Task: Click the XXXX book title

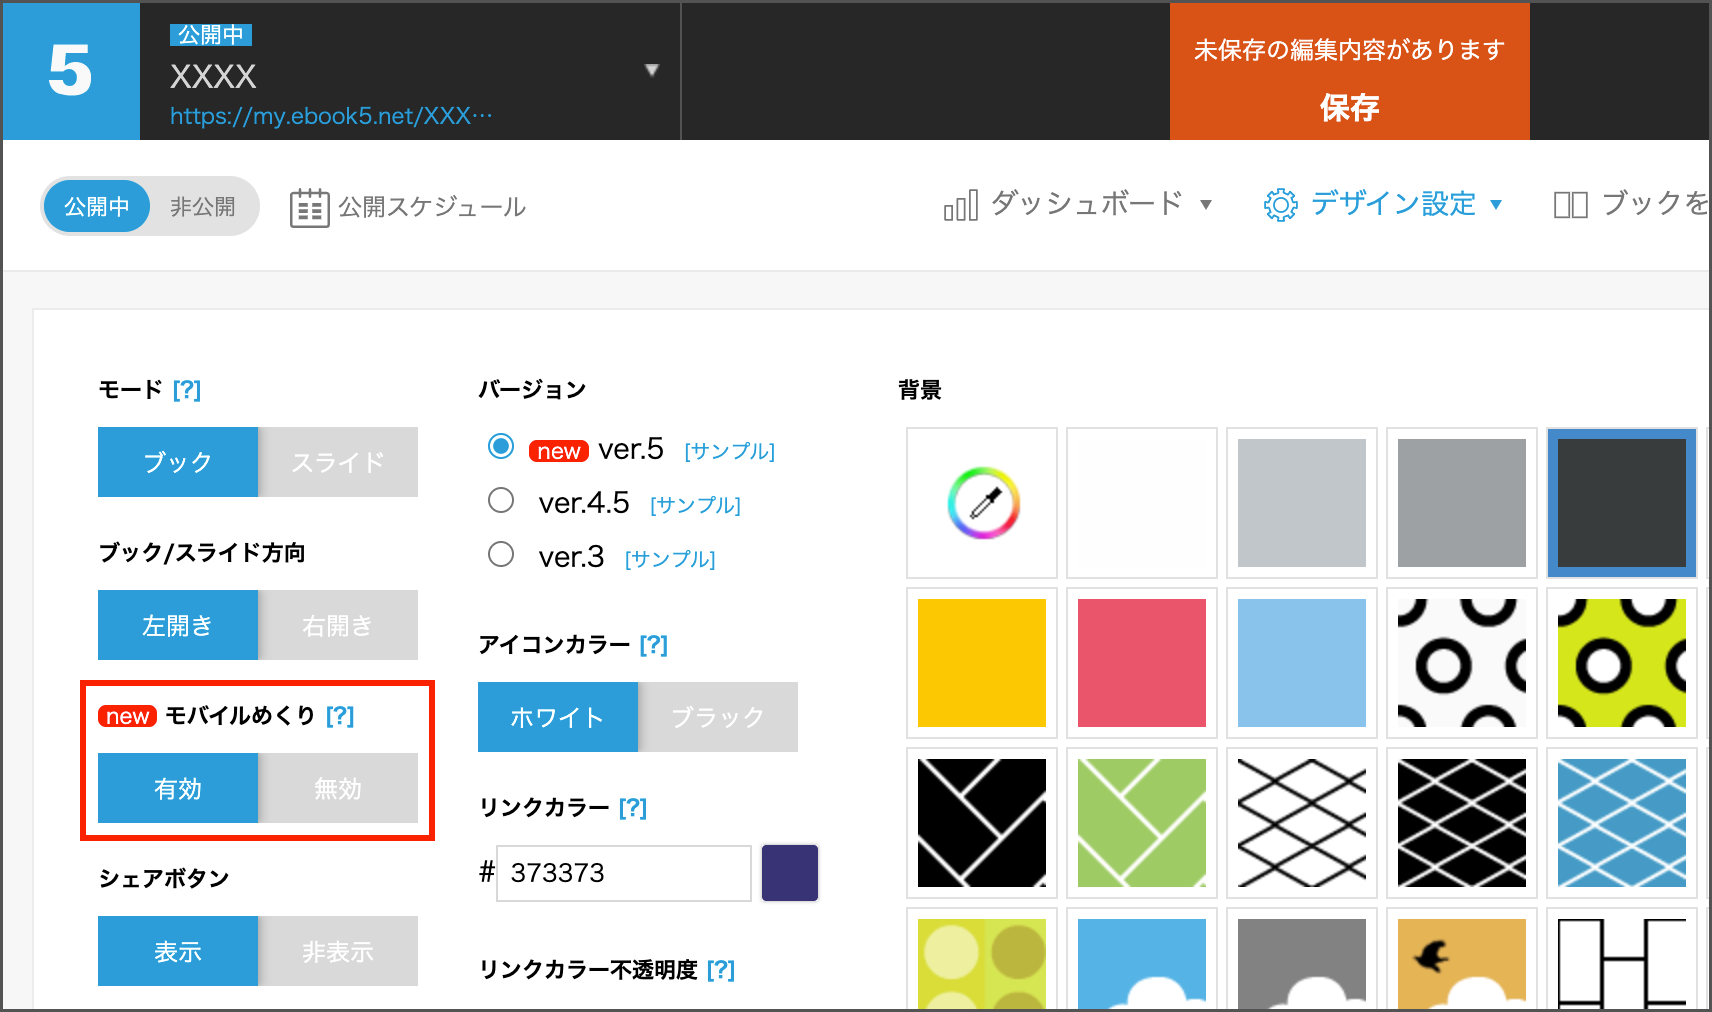Action: click(x=213, y=76)
